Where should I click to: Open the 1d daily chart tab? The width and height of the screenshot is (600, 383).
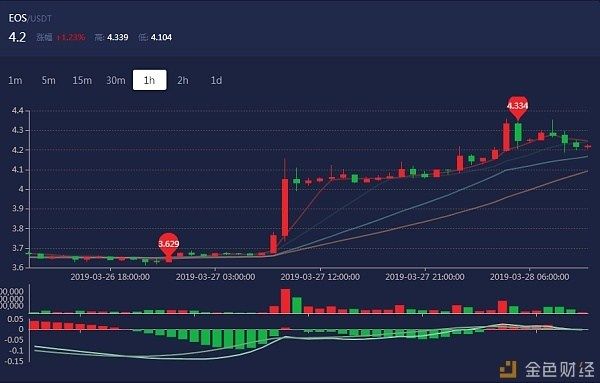tap(216, 80)
